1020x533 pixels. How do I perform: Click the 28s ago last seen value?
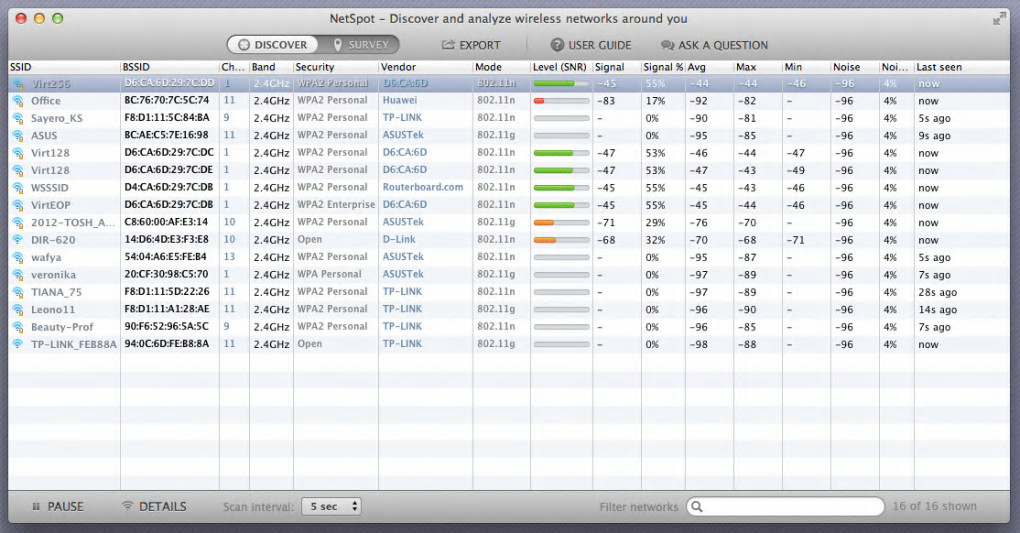tap(937, 292)
